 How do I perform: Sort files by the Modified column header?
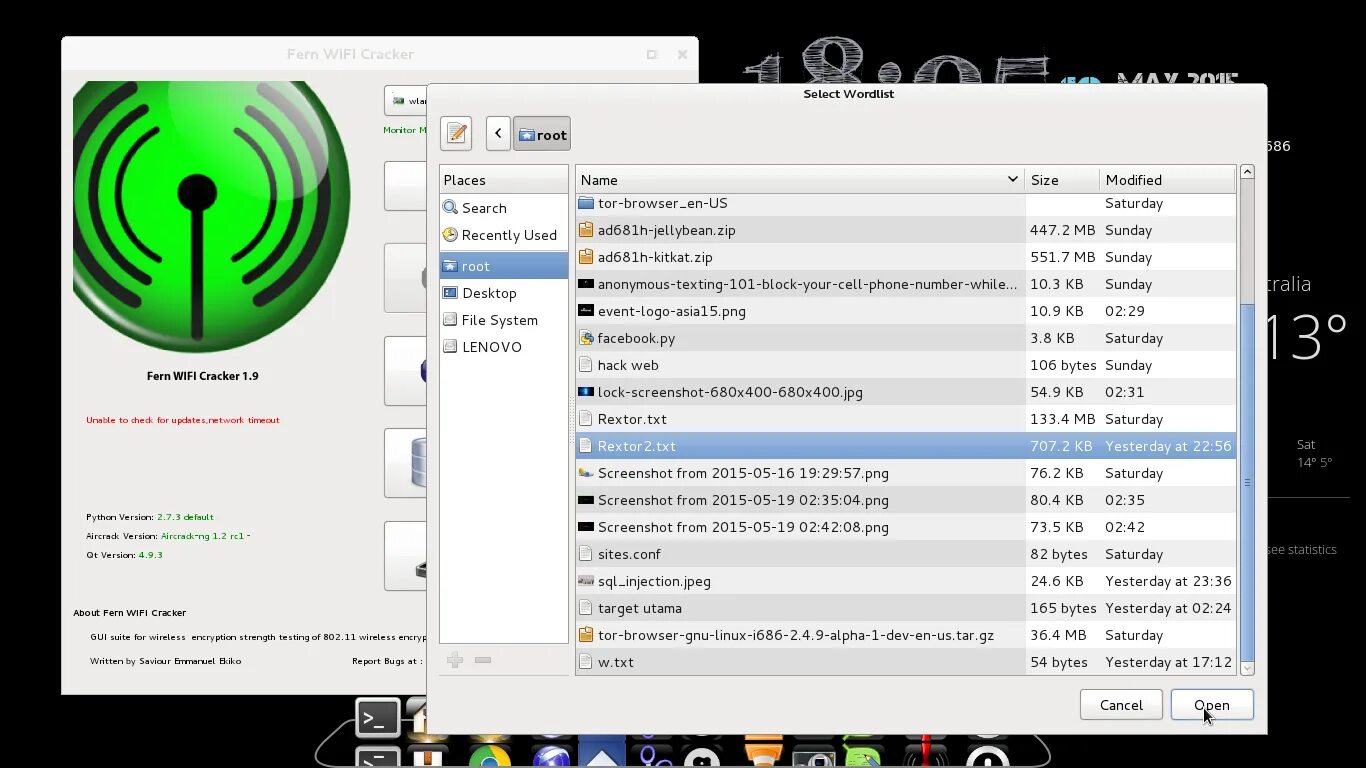[1133, 179]
